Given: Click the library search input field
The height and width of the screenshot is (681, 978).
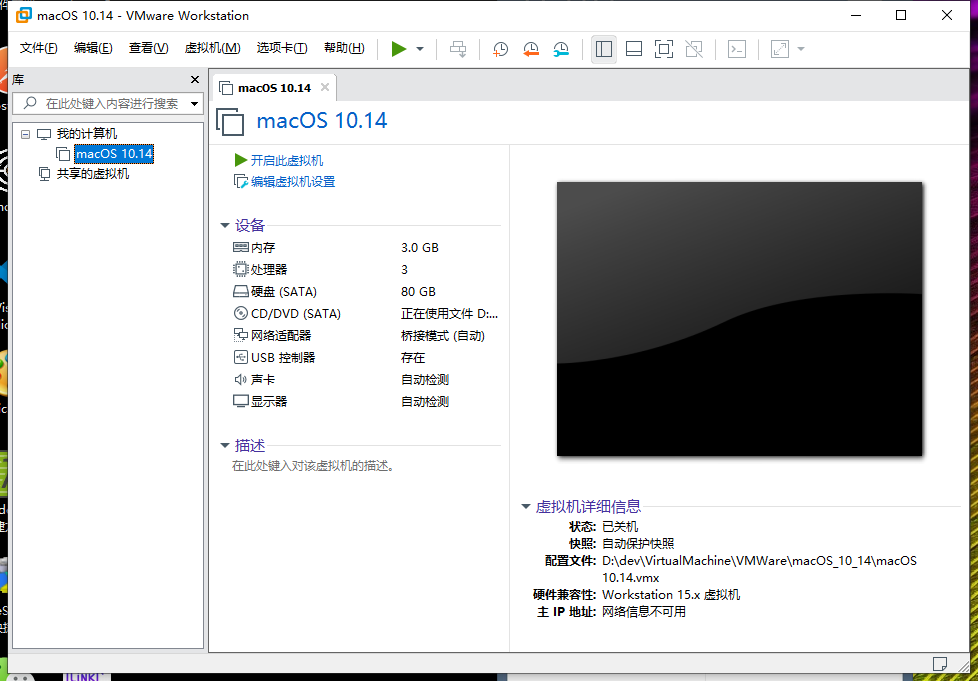Looking at the screenshot, I should pyautogui.click(x=103, y=104).
